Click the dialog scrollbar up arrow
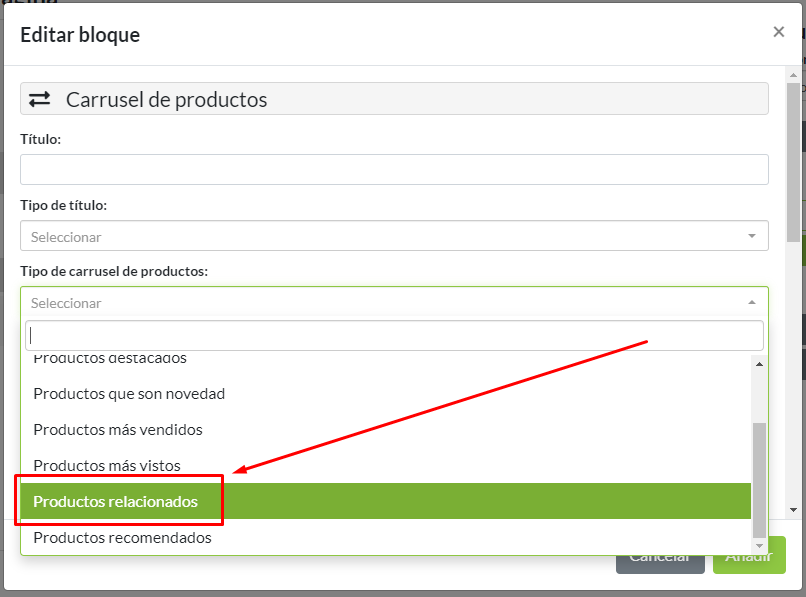 793,73
